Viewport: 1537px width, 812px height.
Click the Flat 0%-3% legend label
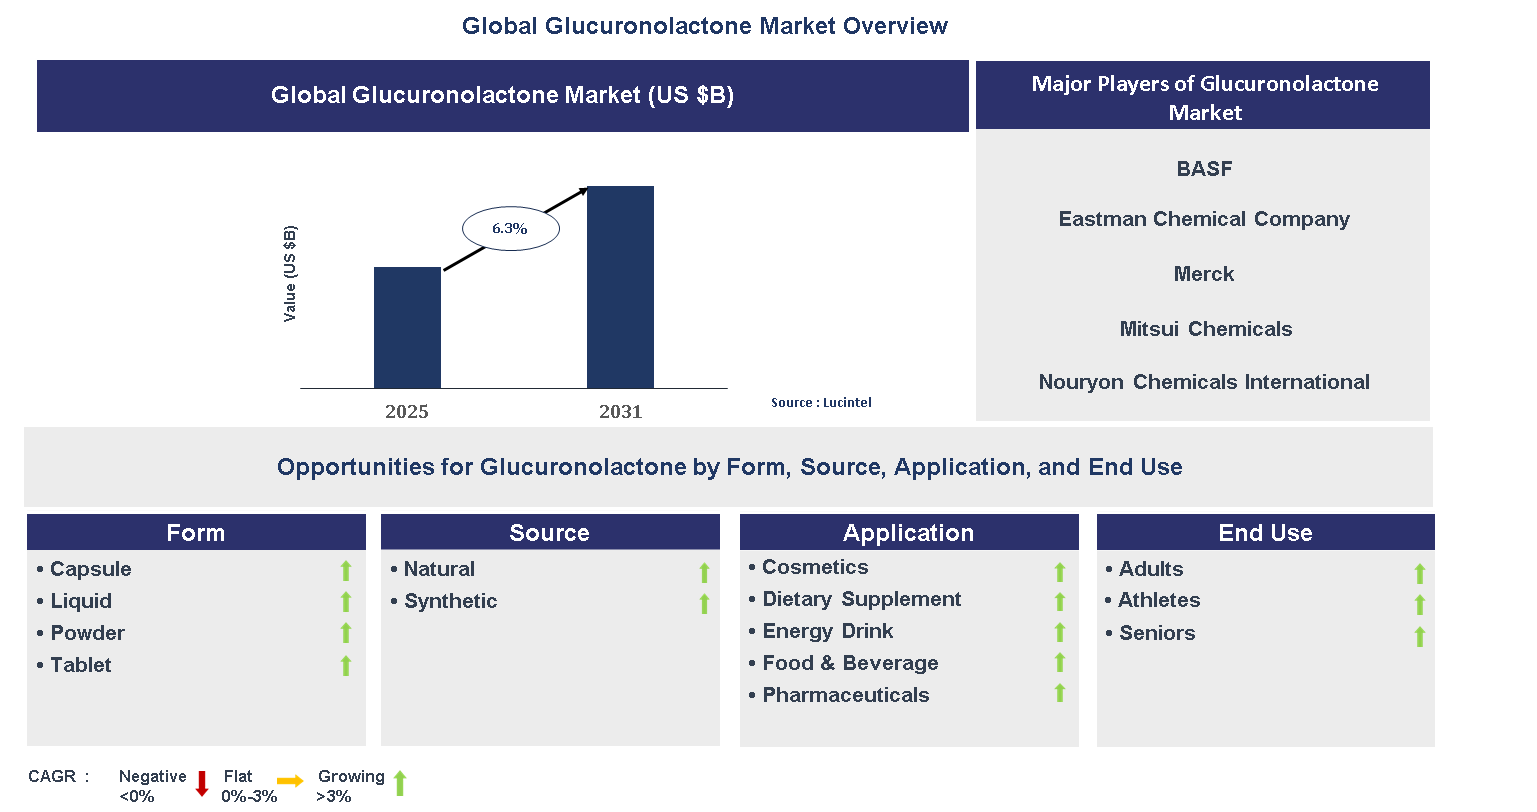point(249,786)
